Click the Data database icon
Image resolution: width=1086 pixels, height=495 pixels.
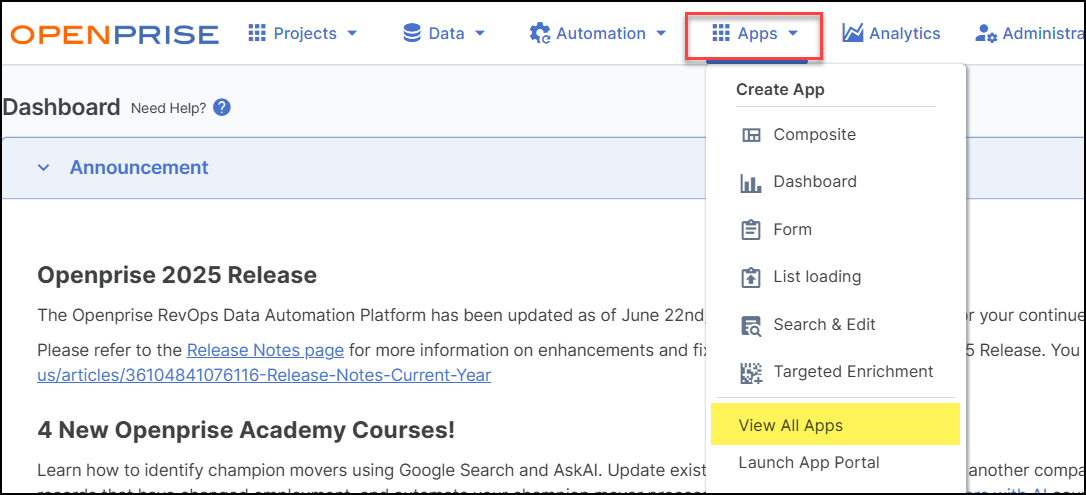412,33
